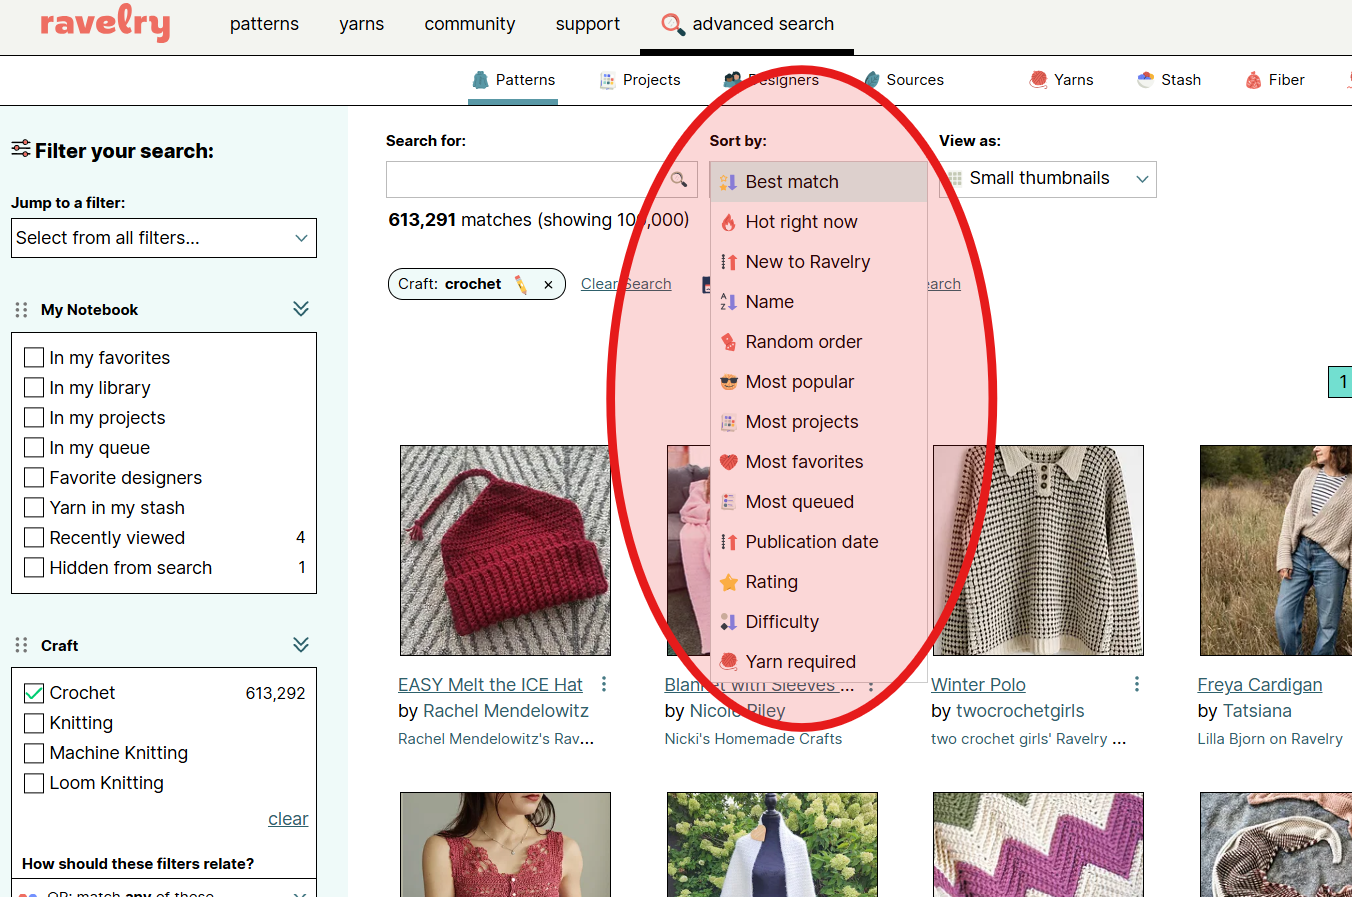Screen dimensions: 1352x897
Task: Open the kebab menu next to EASY Melt the ICE Hat
Action: point(604,683)
